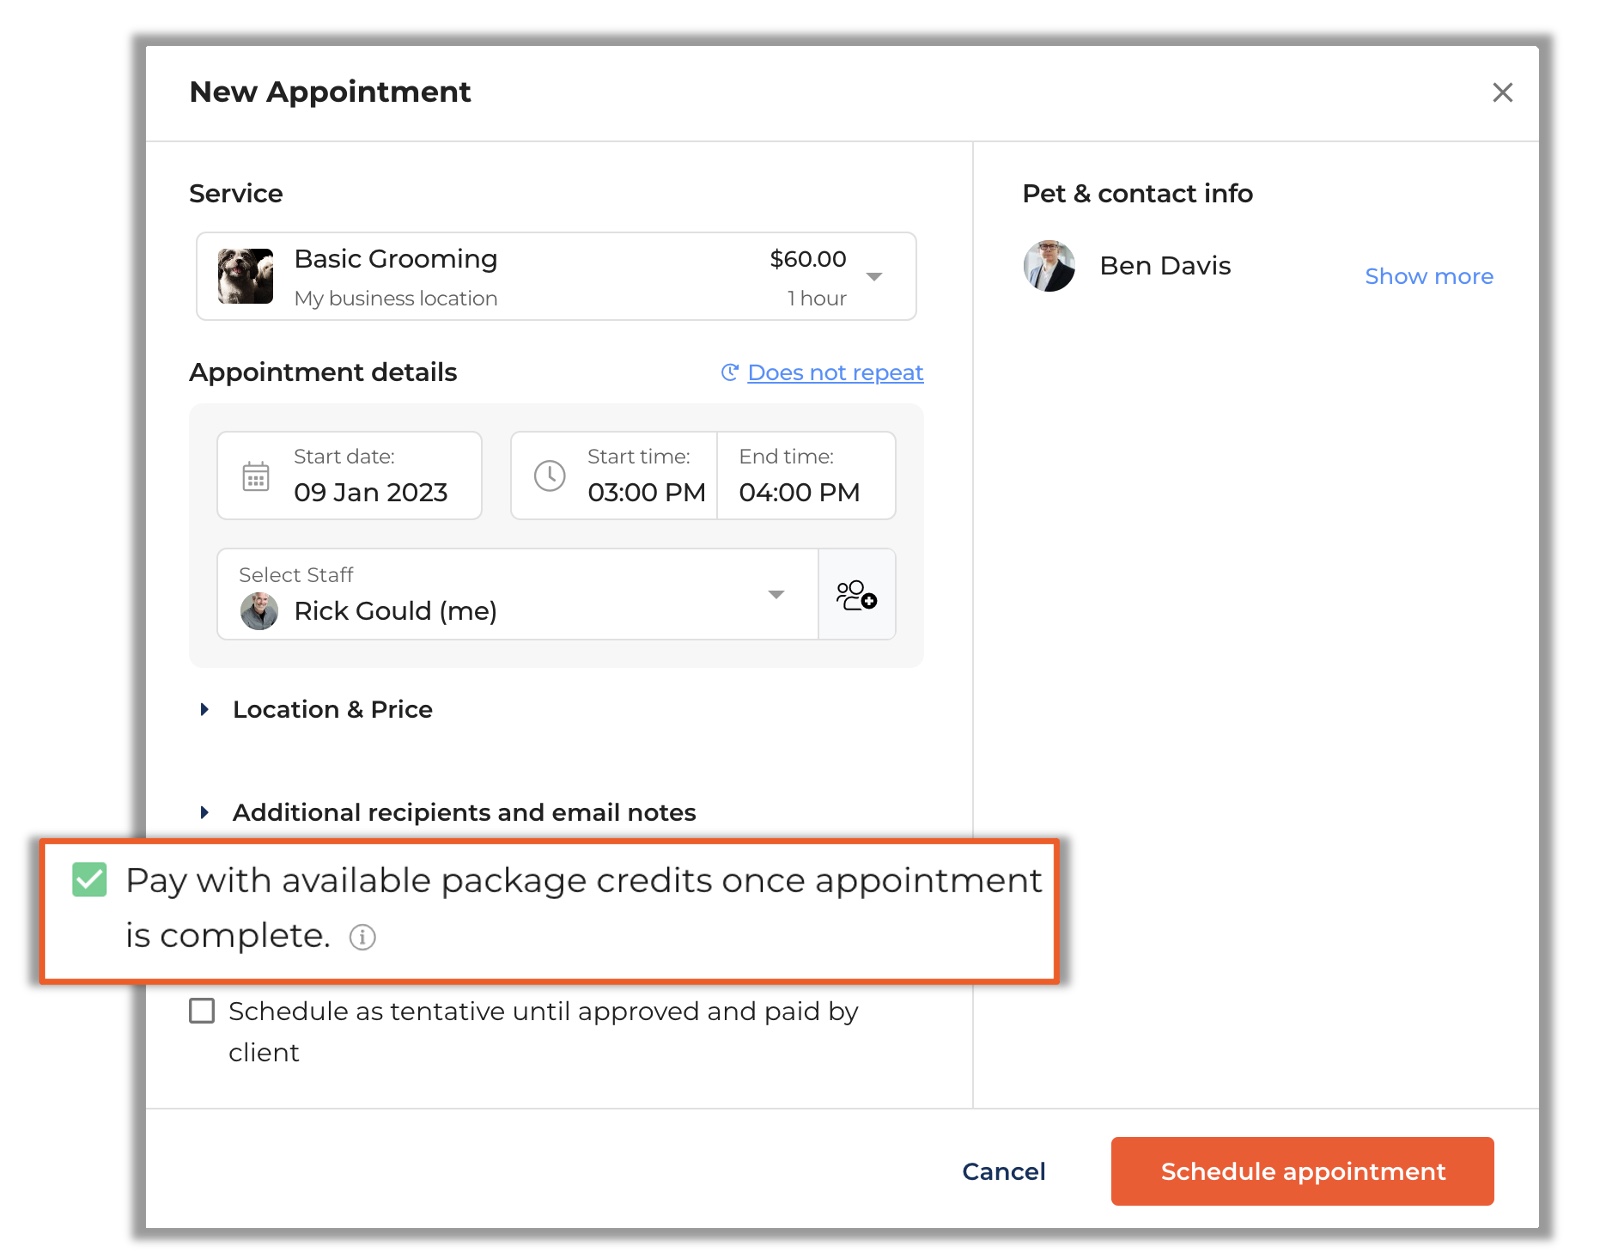Open the Does not repeat link
This screenshot has height=1260, width=1612.
point(835,372)
